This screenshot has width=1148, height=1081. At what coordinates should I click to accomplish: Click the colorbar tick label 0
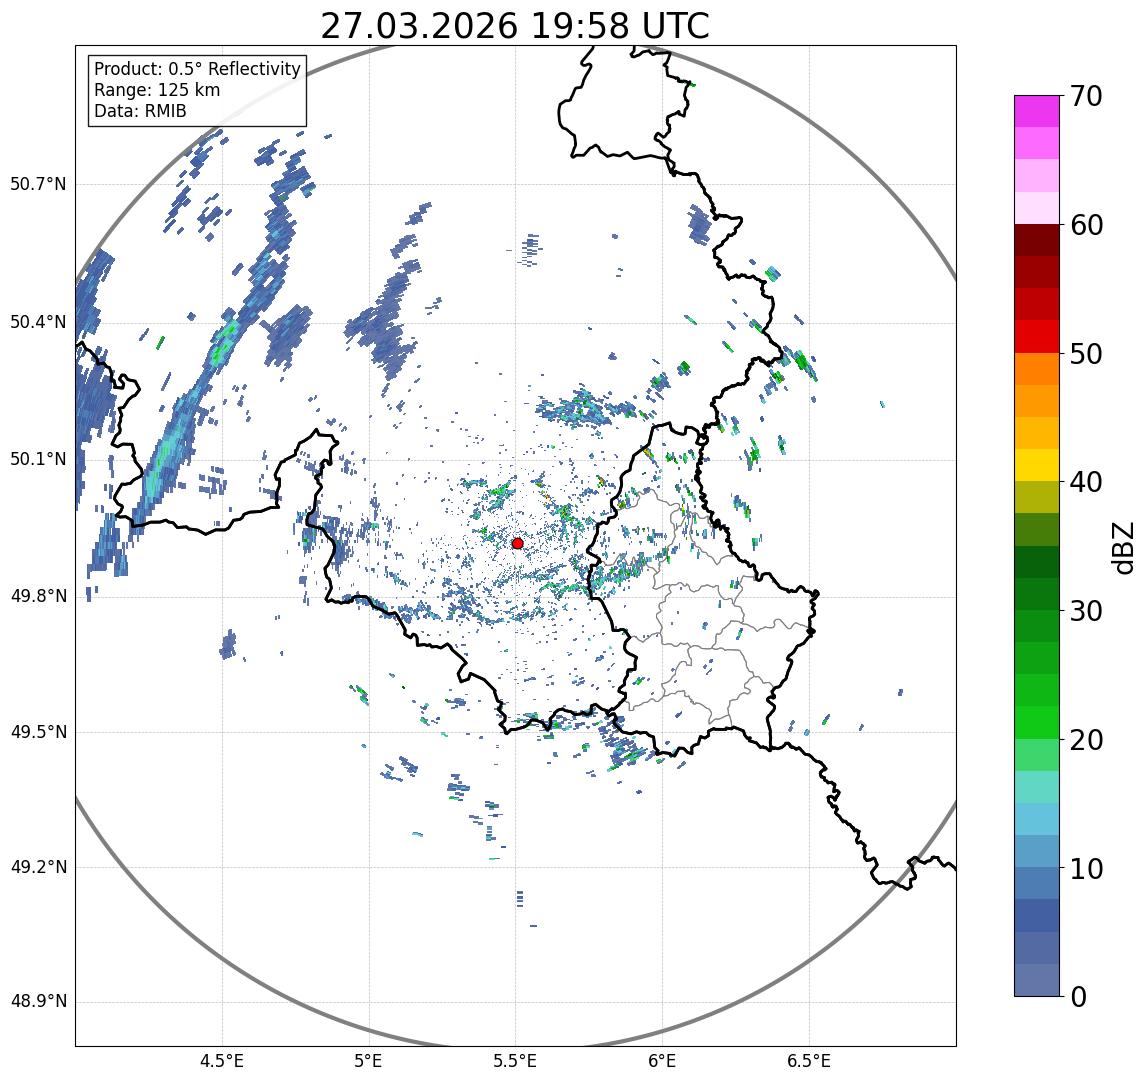[1078, 998]
